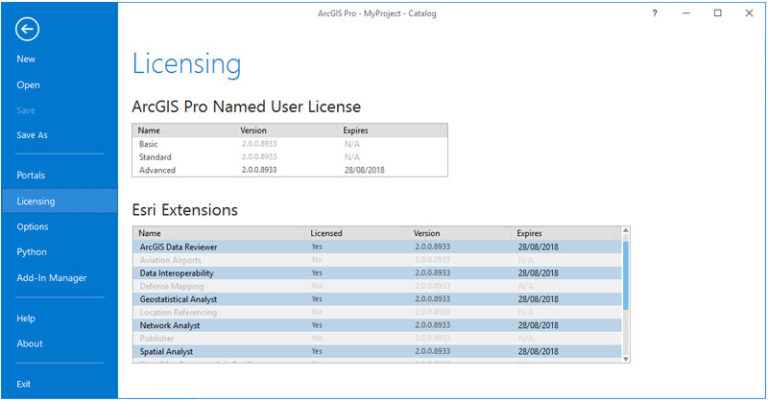
Task: Maximize the ArcGIS Pro window
Action: click(718, 13)
